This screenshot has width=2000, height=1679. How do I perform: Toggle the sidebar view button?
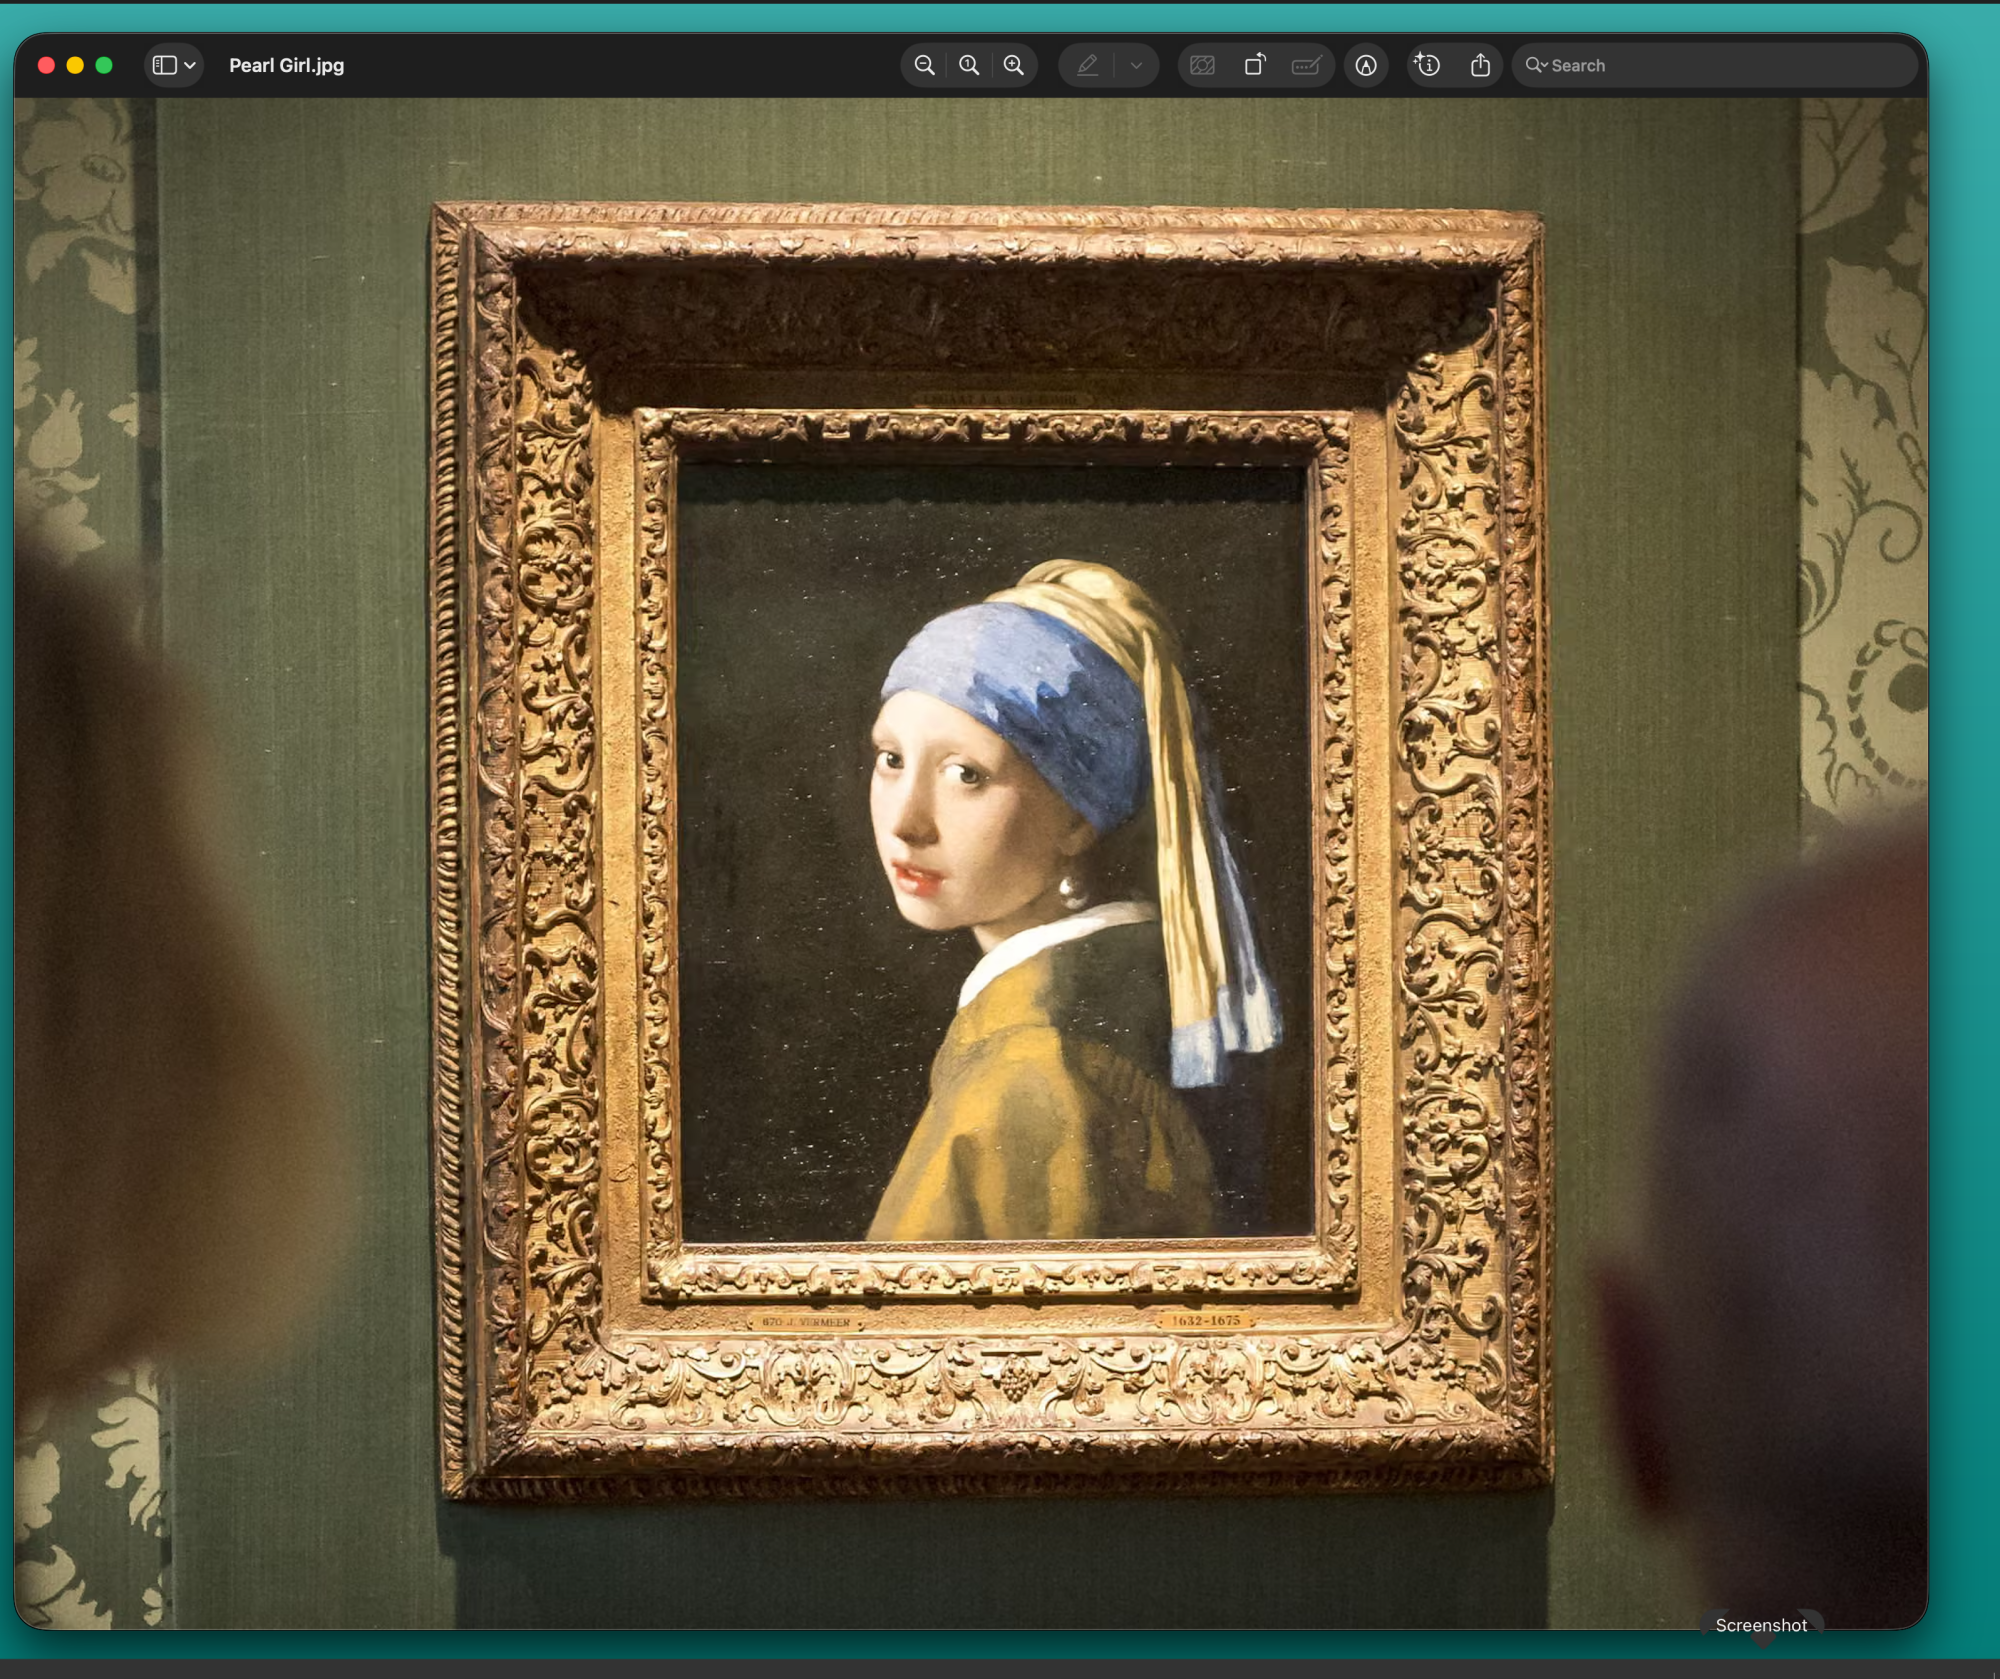click(164, 65)
